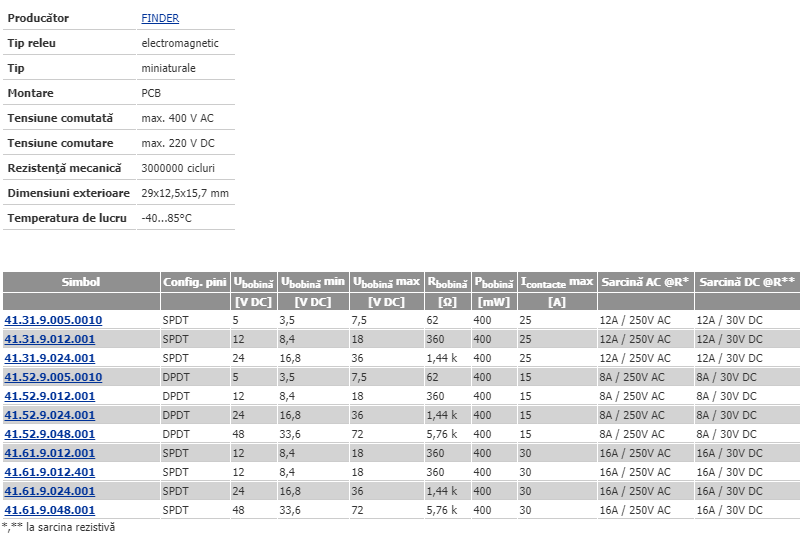Open product 41.61.9.012.001

tap(49, 453)
